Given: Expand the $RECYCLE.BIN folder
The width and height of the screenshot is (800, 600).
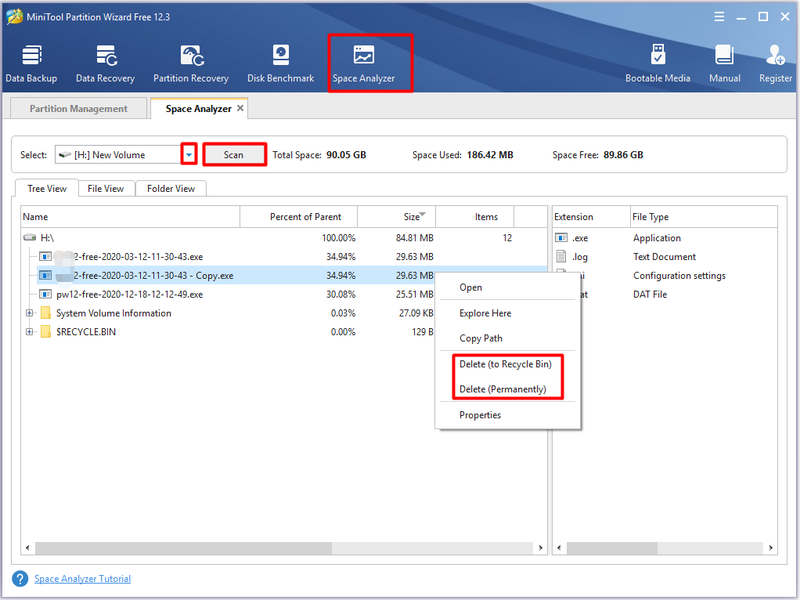Looking at the screenshot, I should click(x=29, y=332).
